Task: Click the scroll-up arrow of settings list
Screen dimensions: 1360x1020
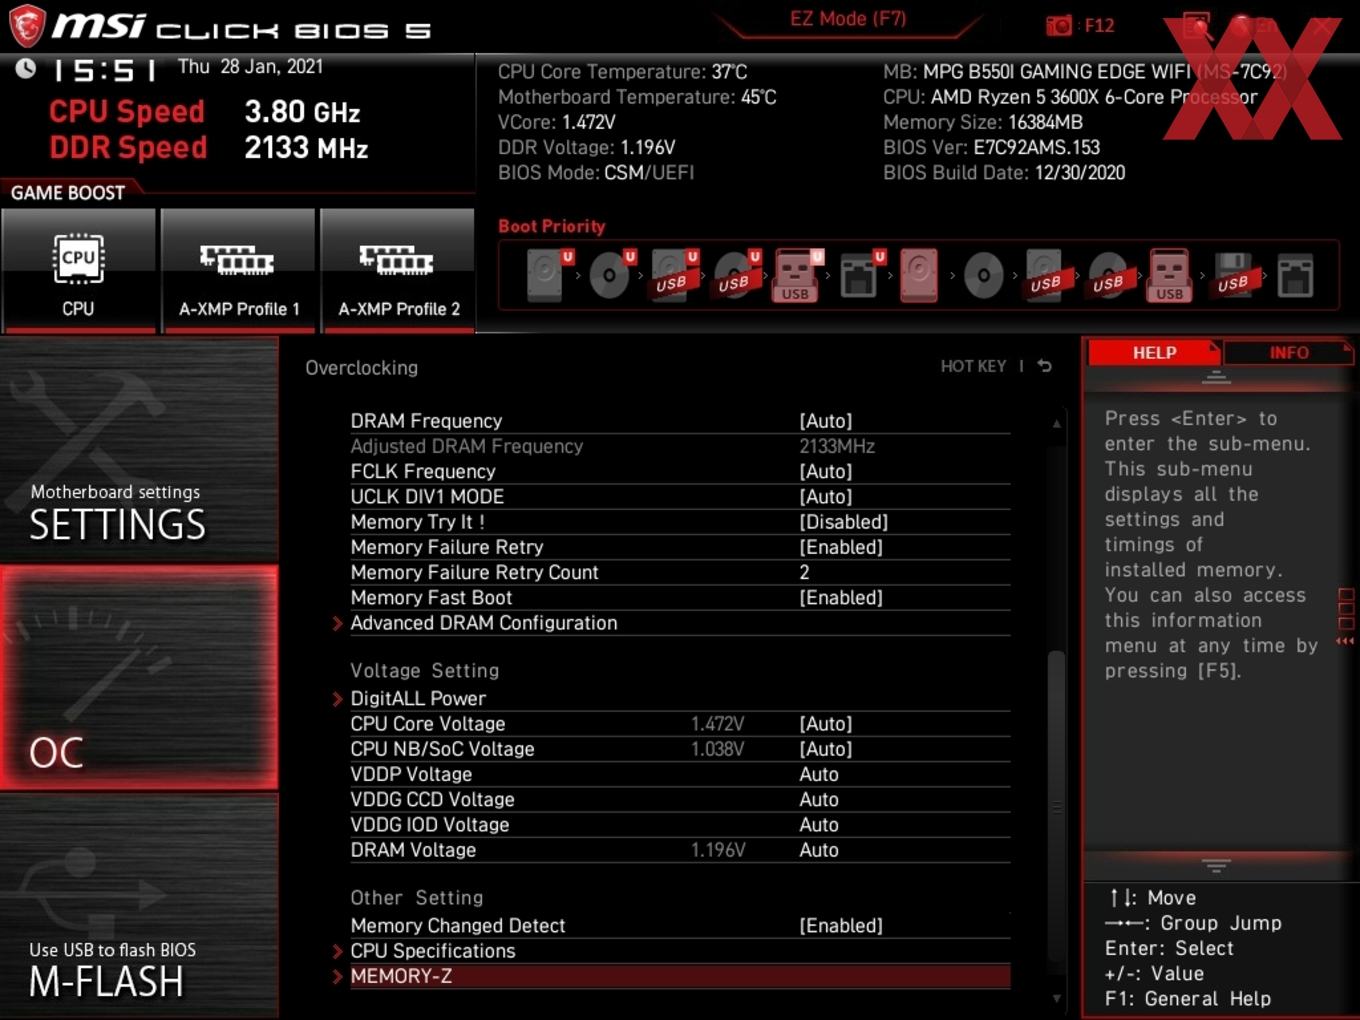Action: pos(1056,423)
